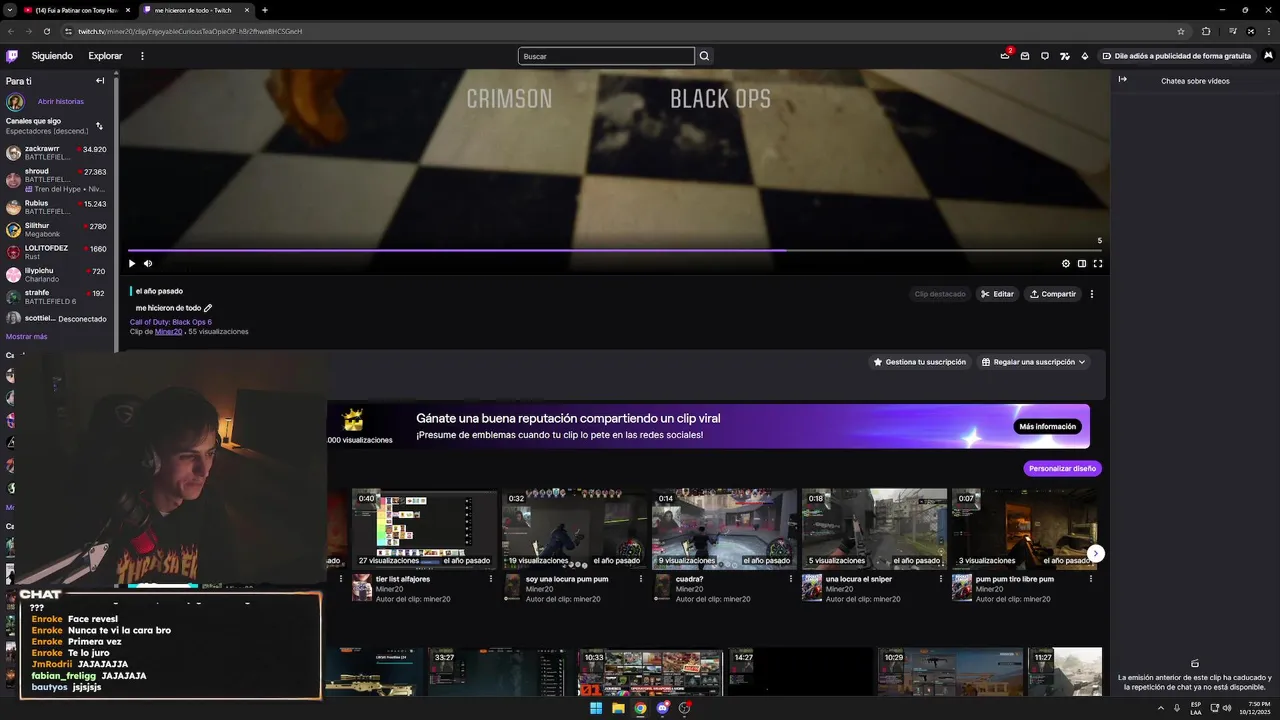
Task: Open Miner20 channel link under the clip
Action: [168, 331]
